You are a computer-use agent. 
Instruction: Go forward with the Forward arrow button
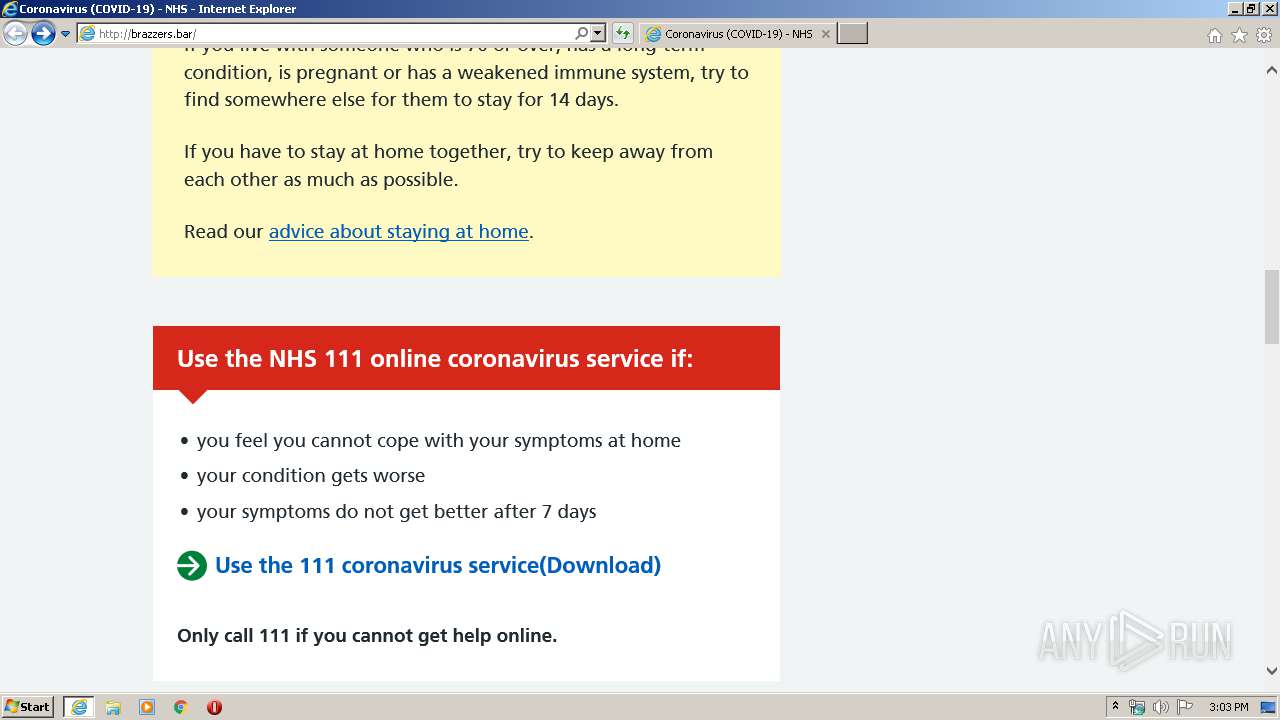43,34
